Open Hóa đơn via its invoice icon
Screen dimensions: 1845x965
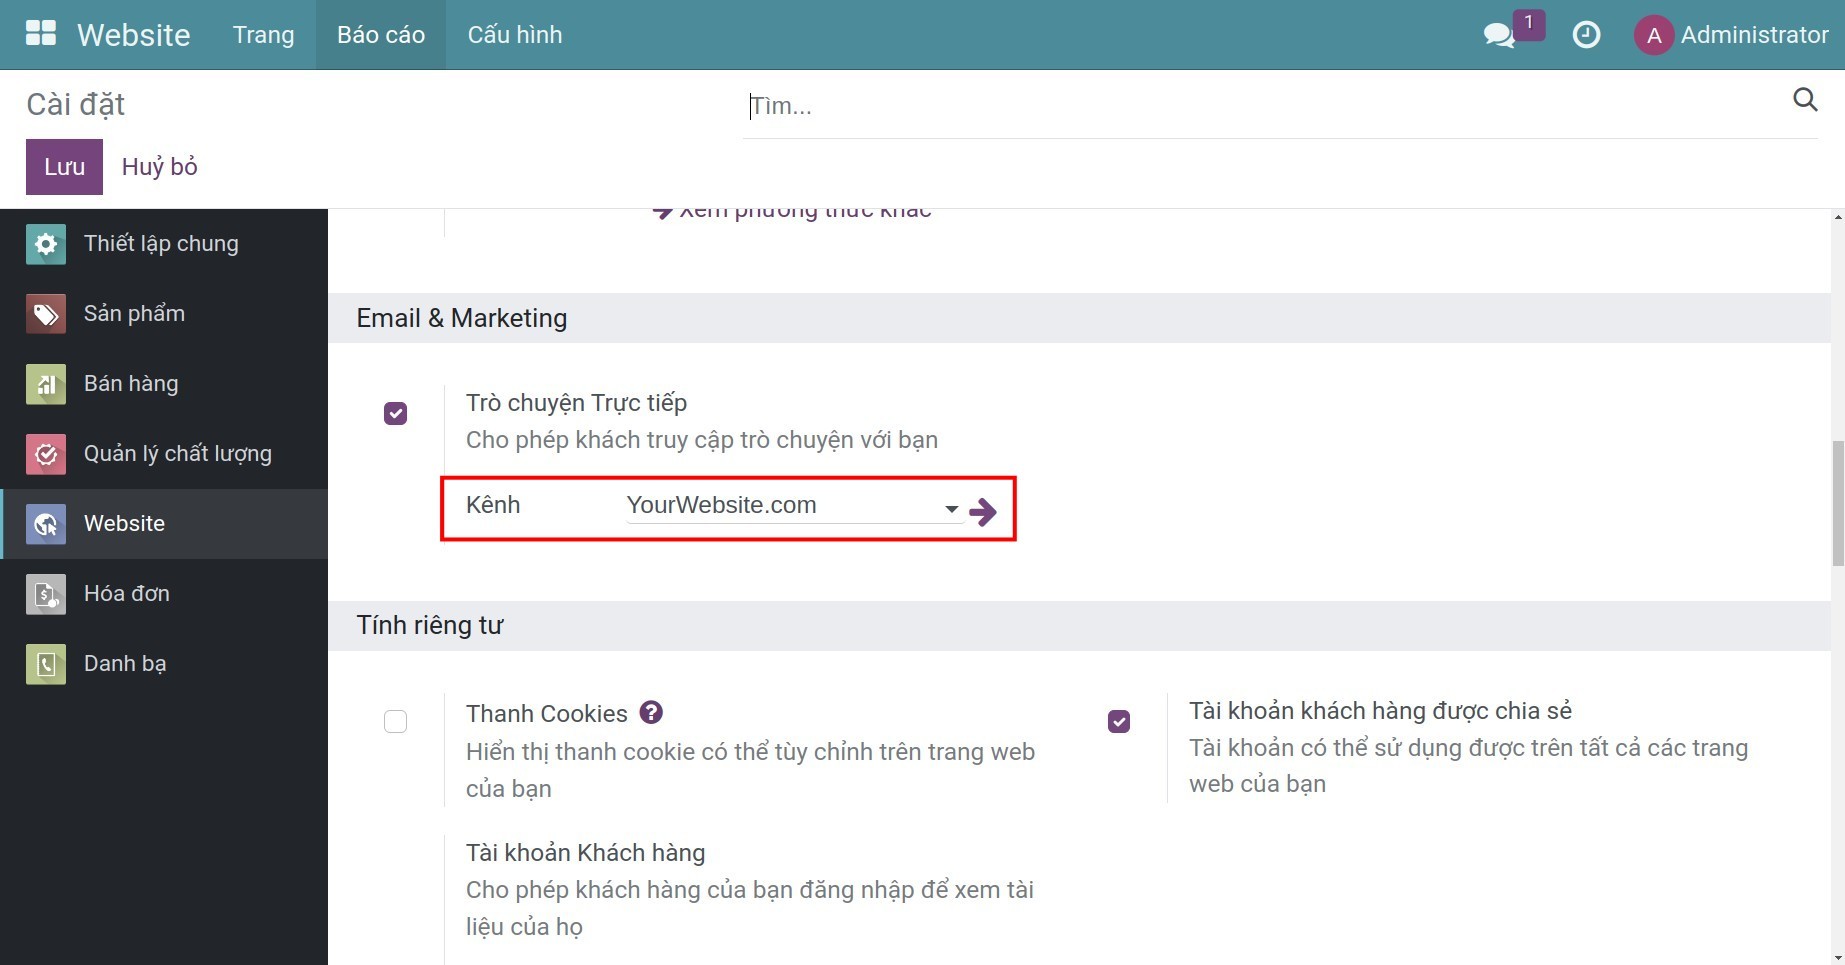[45, 593]
